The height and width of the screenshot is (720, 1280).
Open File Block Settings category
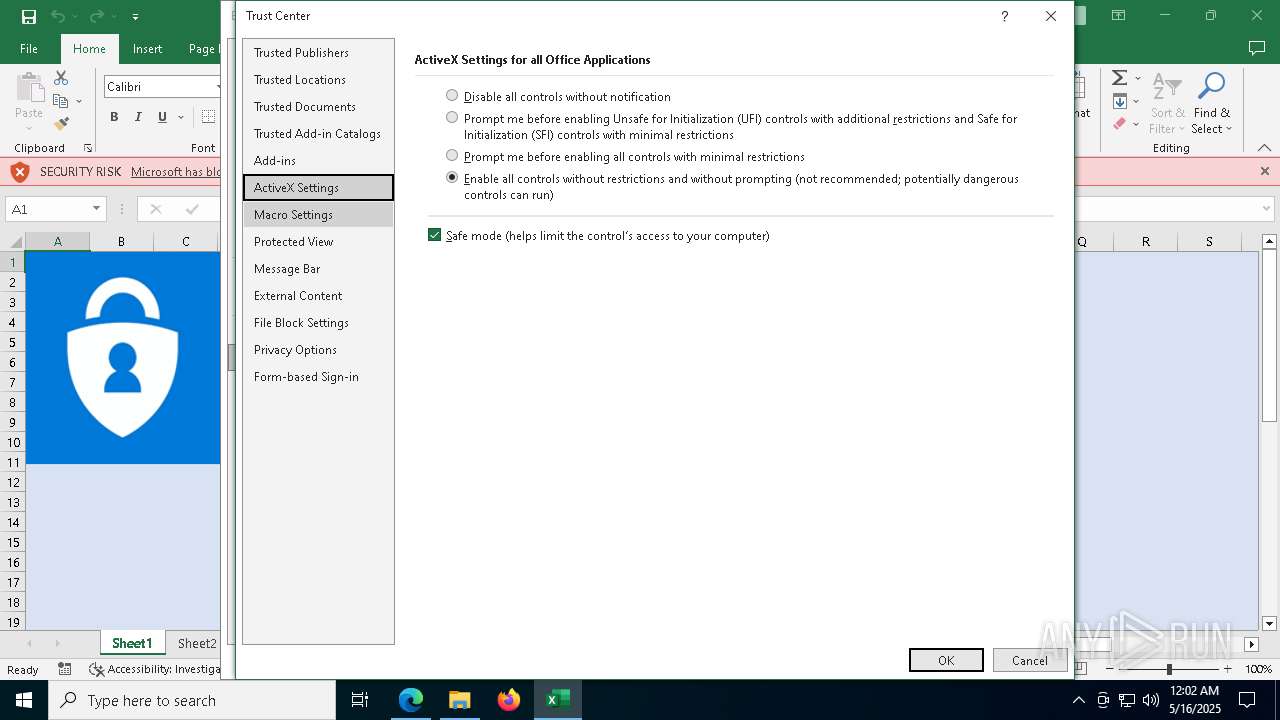click(x=318, y=322)
